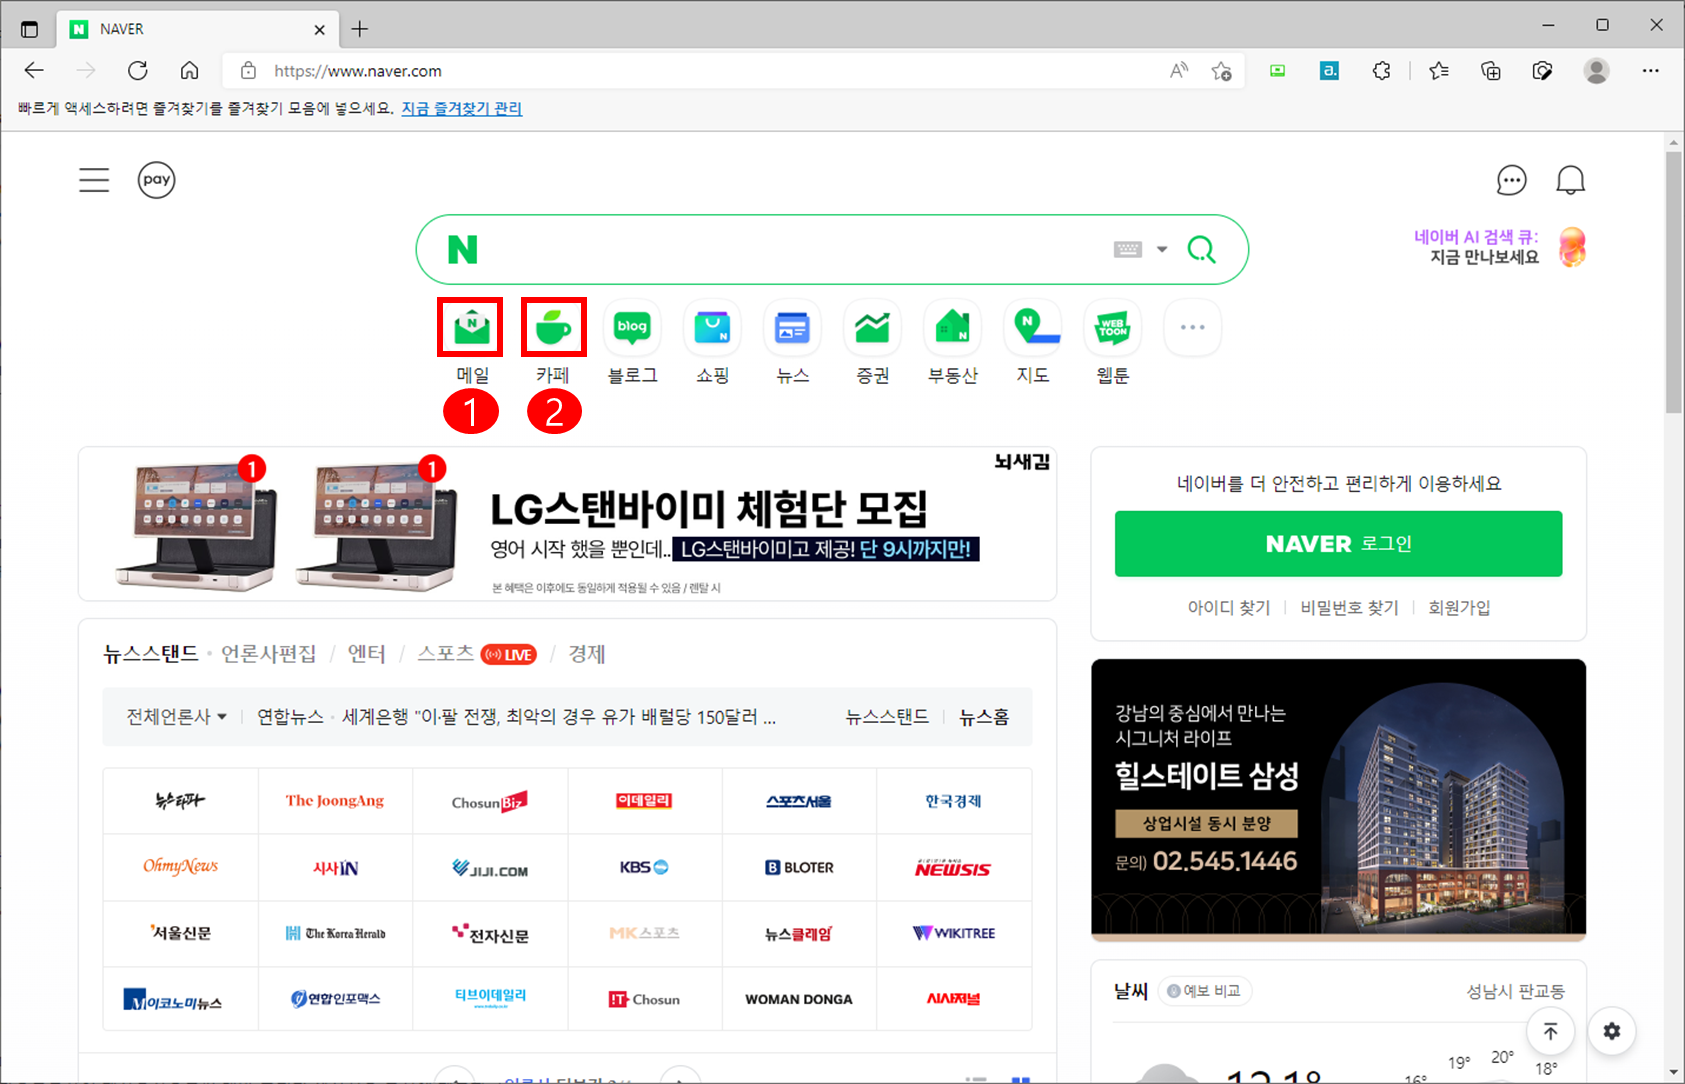Select the 언론사편집 tab
This screenshot has width=1685, height=1084.
click(268, 654)
